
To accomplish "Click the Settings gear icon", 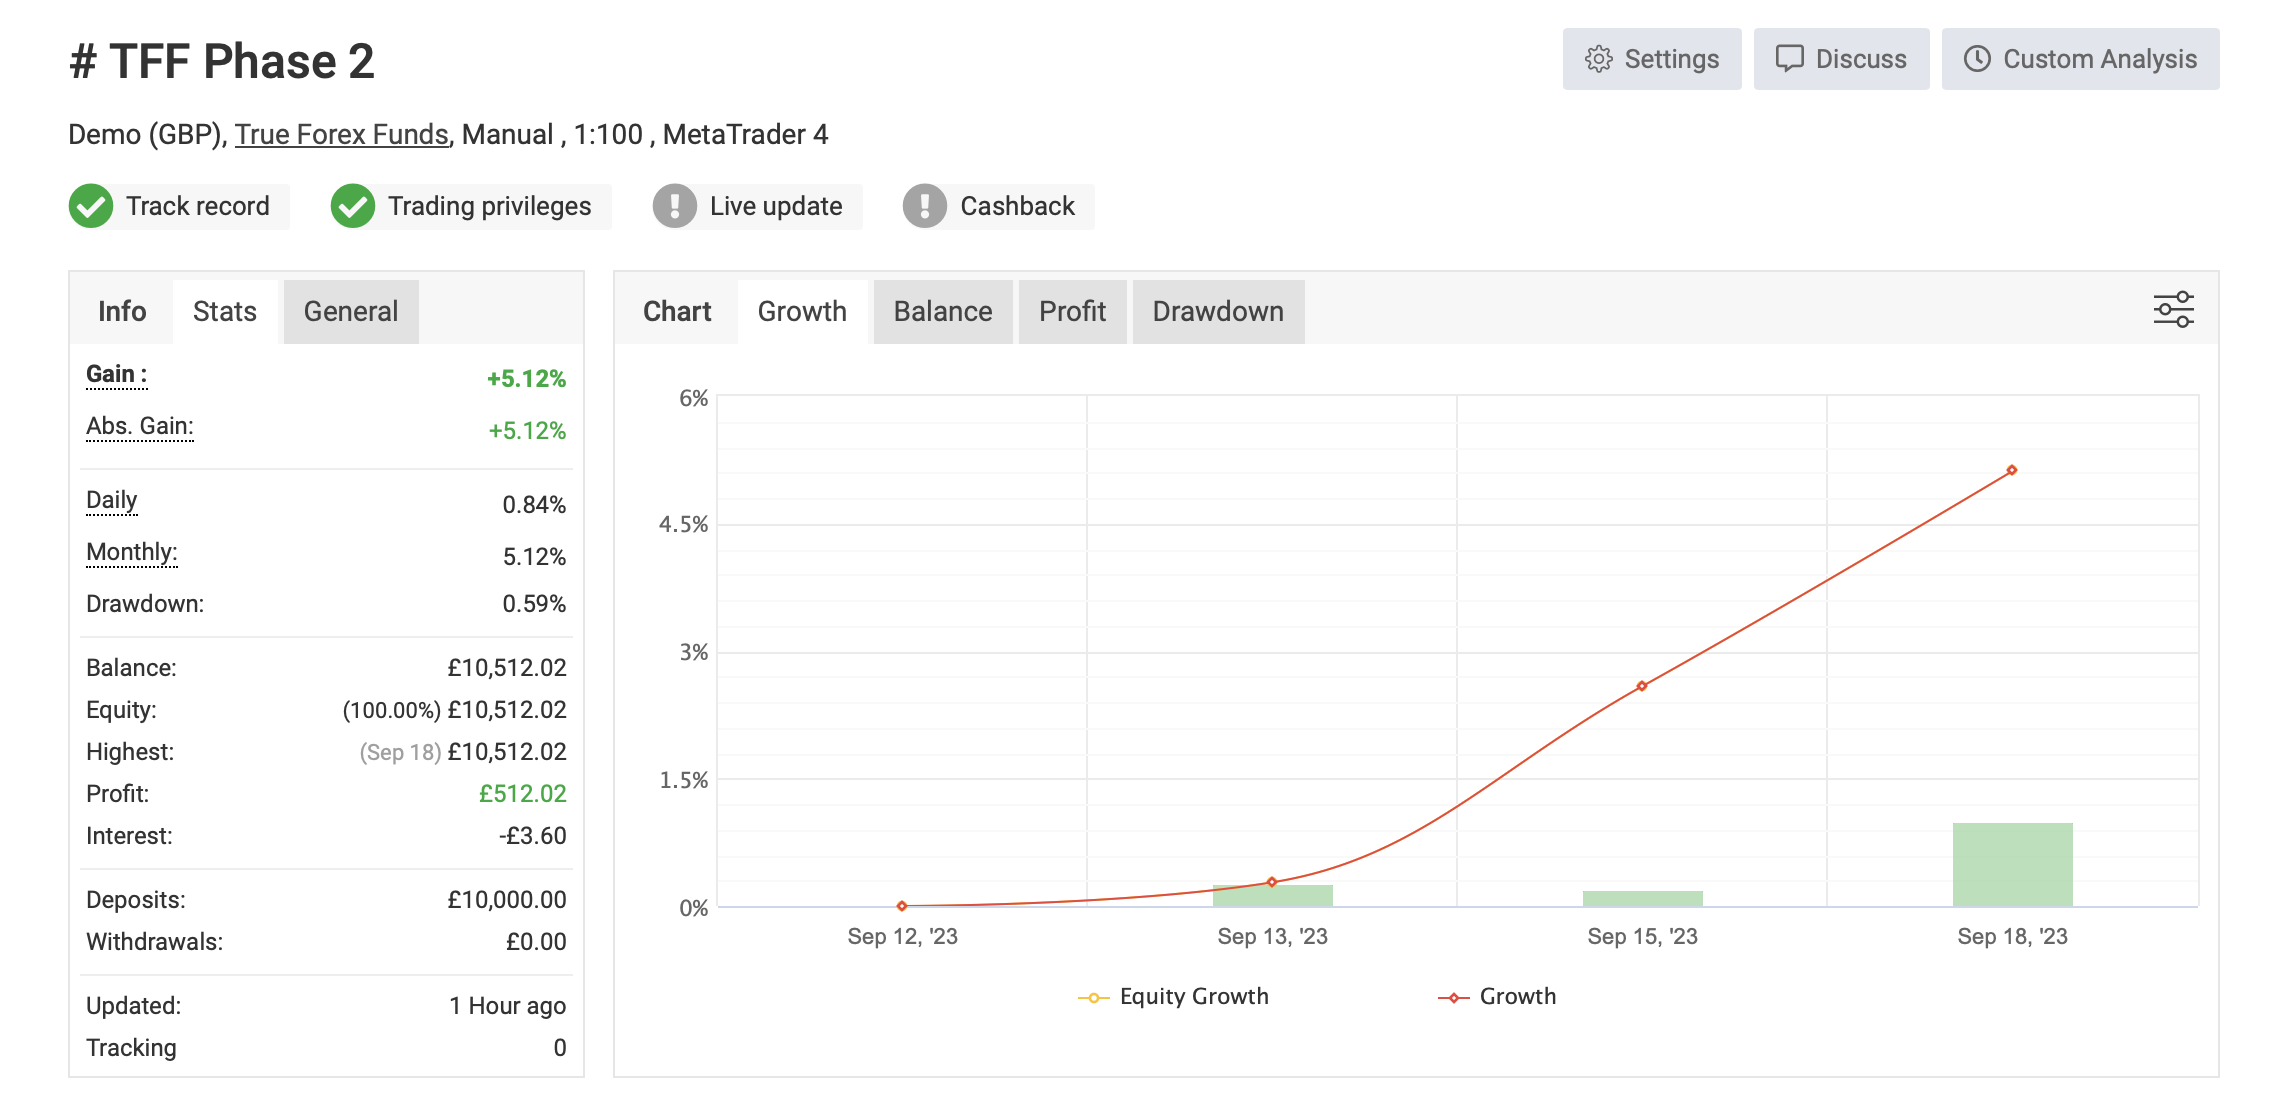I will tap(1598, 59).
